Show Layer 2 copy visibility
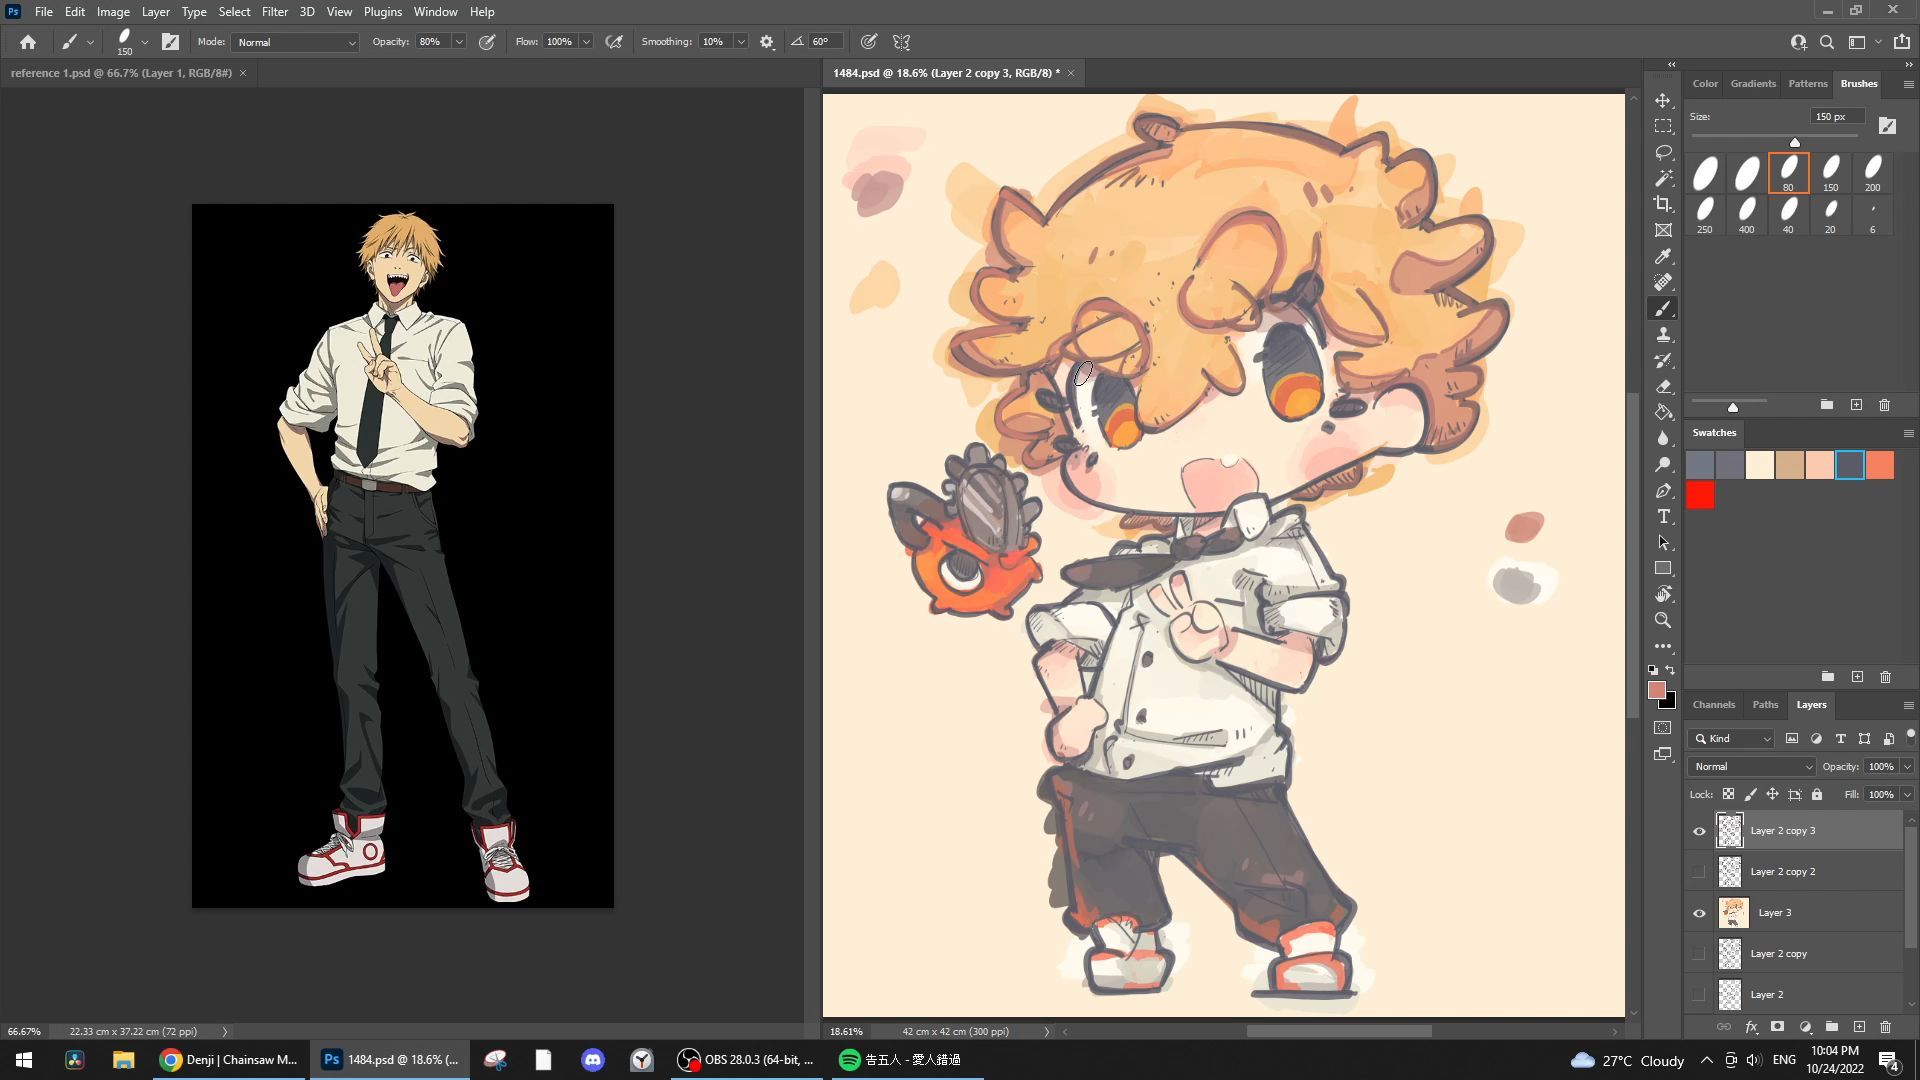Image resolution: width=1920 pixels, height=1080 pixels. coord(1699,954)
